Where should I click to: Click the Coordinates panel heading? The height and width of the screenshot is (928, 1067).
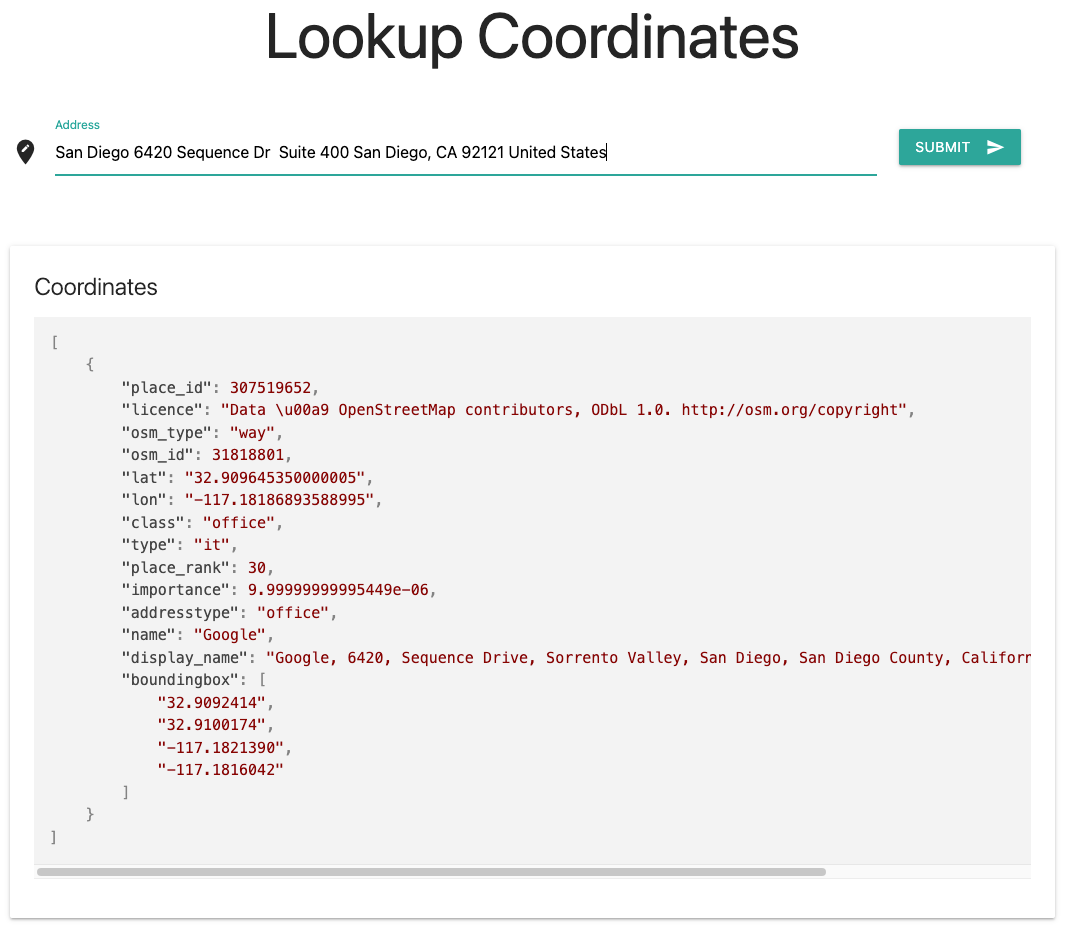(96, 287)
